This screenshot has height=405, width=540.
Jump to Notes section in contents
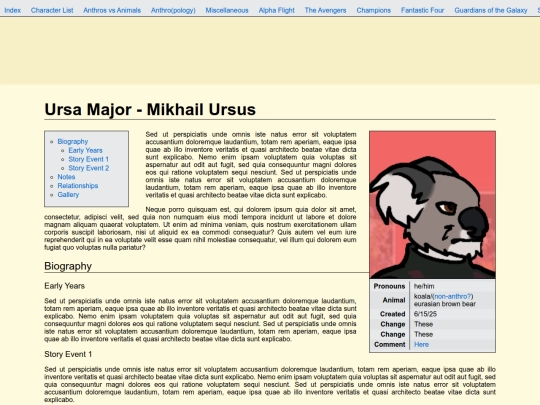(66, 177)
